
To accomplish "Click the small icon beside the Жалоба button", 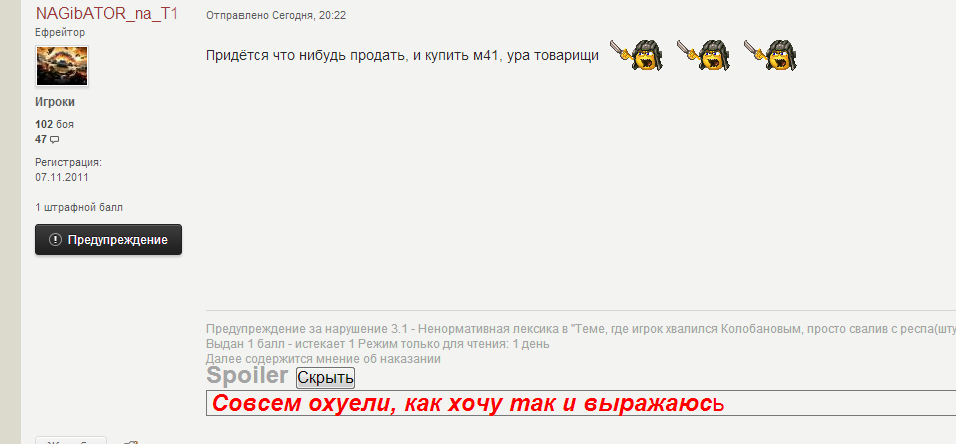I will click(130, 442).
